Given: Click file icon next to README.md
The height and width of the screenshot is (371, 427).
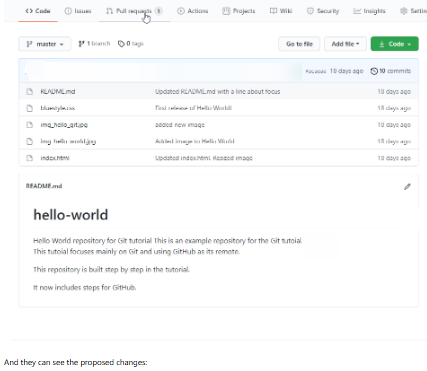Looking at the screenshot, I should 30,91.
